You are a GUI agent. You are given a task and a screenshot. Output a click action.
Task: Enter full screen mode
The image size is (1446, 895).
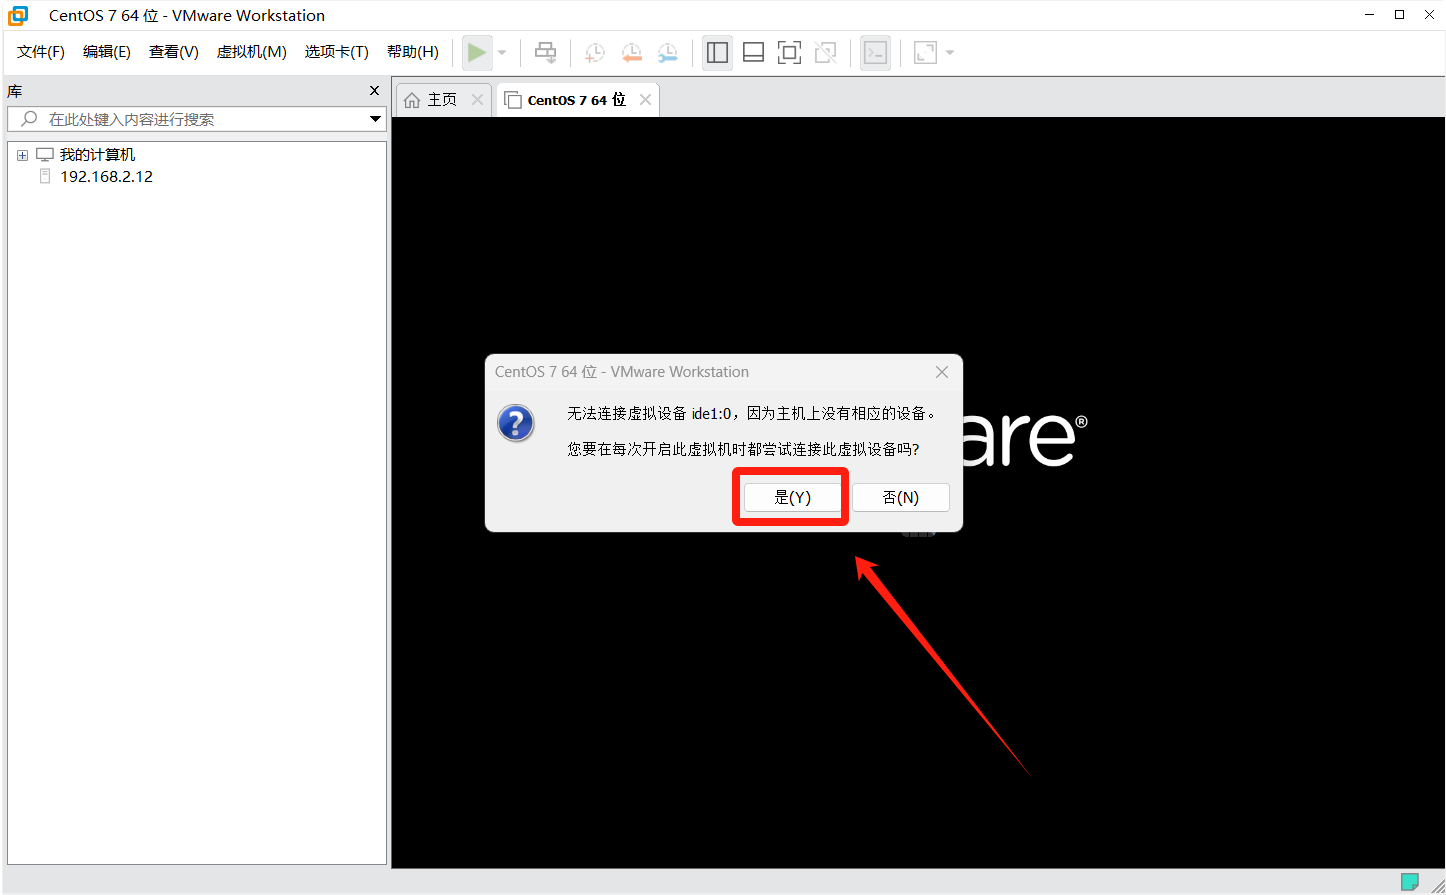point(789,53)
